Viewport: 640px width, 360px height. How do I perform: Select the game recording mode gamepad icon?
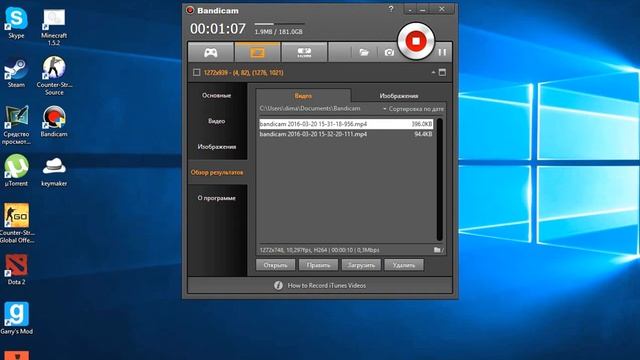[x=211, y=52]
